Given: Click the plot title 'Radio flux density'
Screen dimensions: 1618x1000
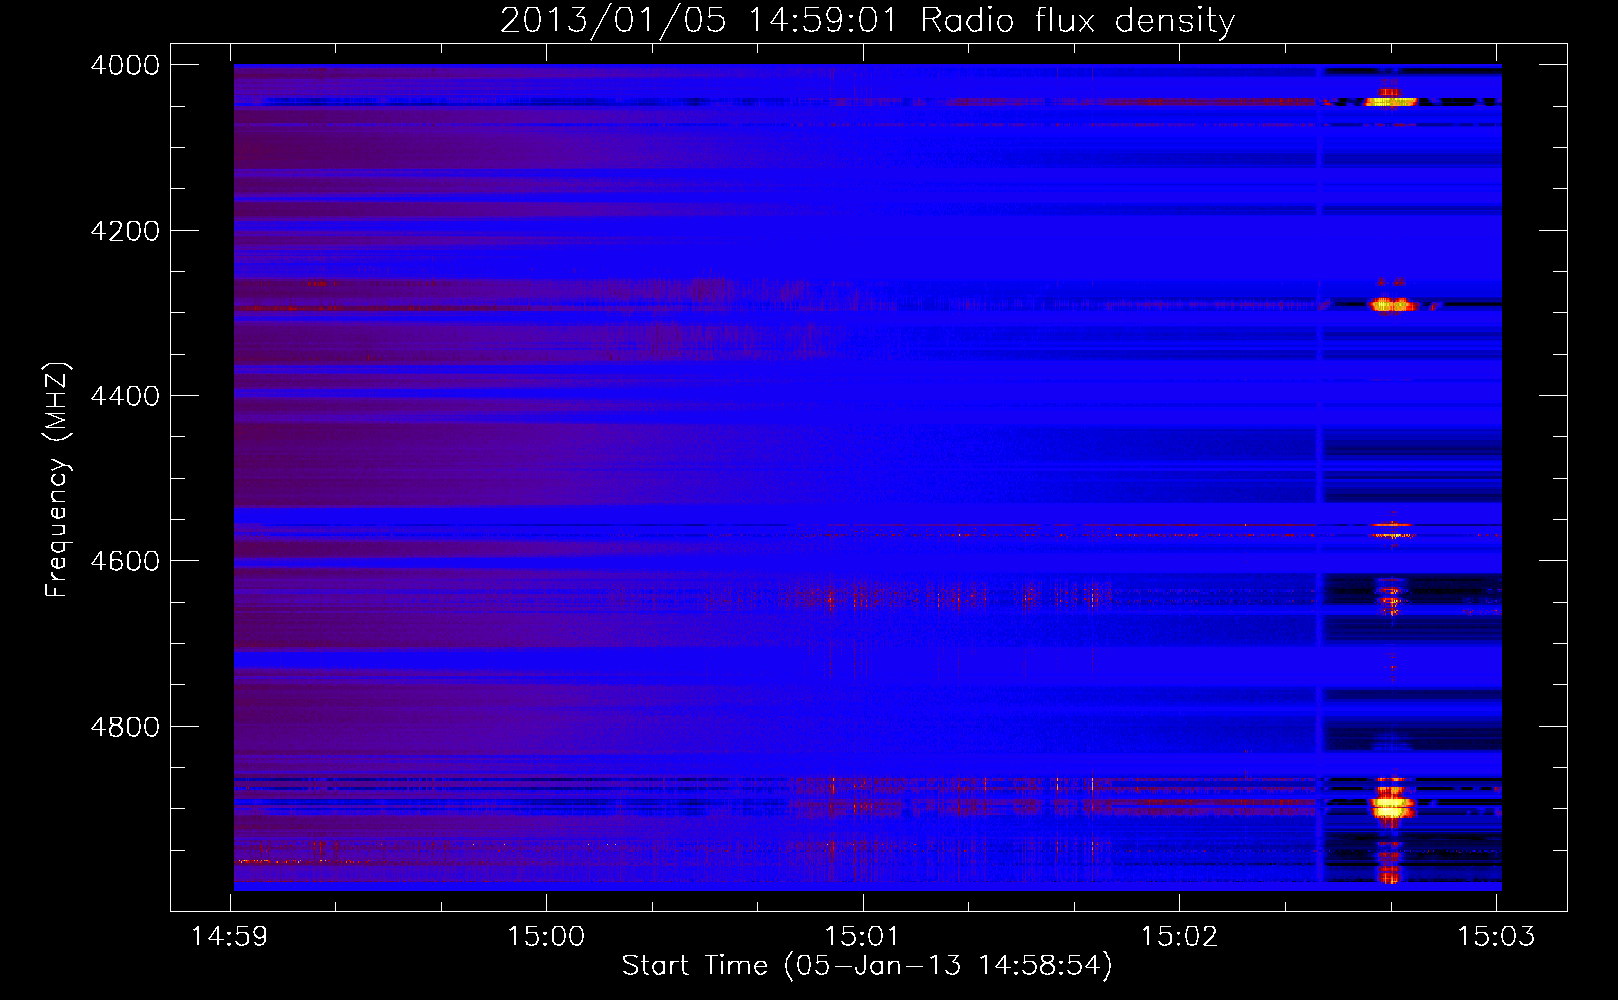Looking at the screenshot, I should point(1078,21).
